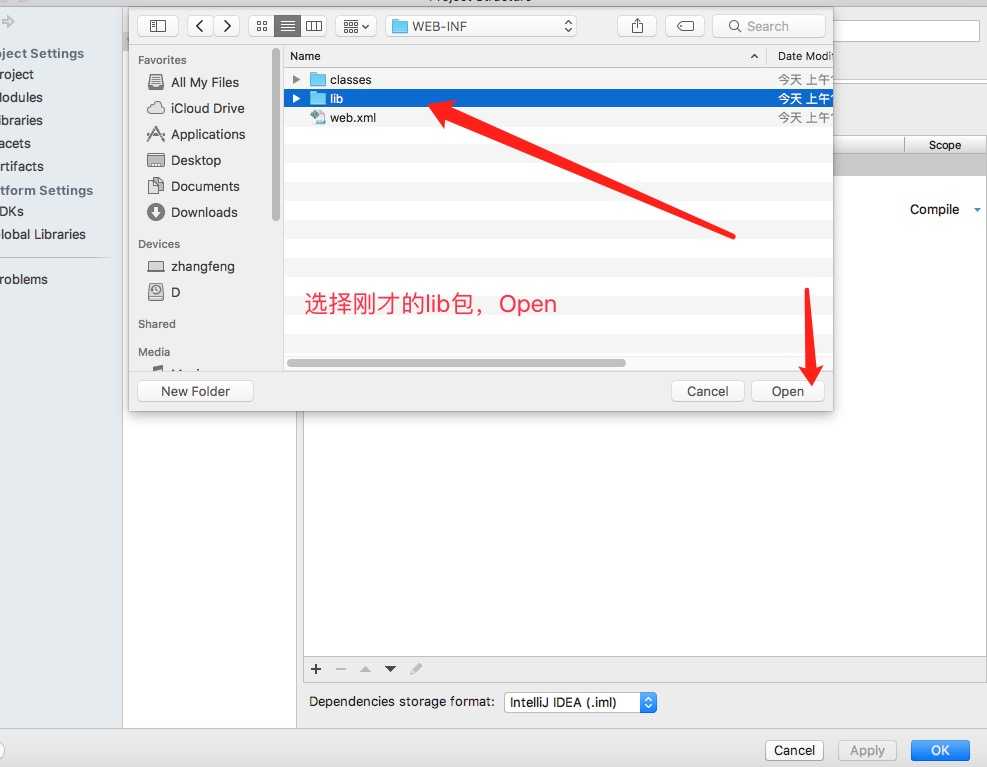This screenshot has height=767, width=987.
Task: Toggle the file dialog sidebar icon
Action: 157,26
